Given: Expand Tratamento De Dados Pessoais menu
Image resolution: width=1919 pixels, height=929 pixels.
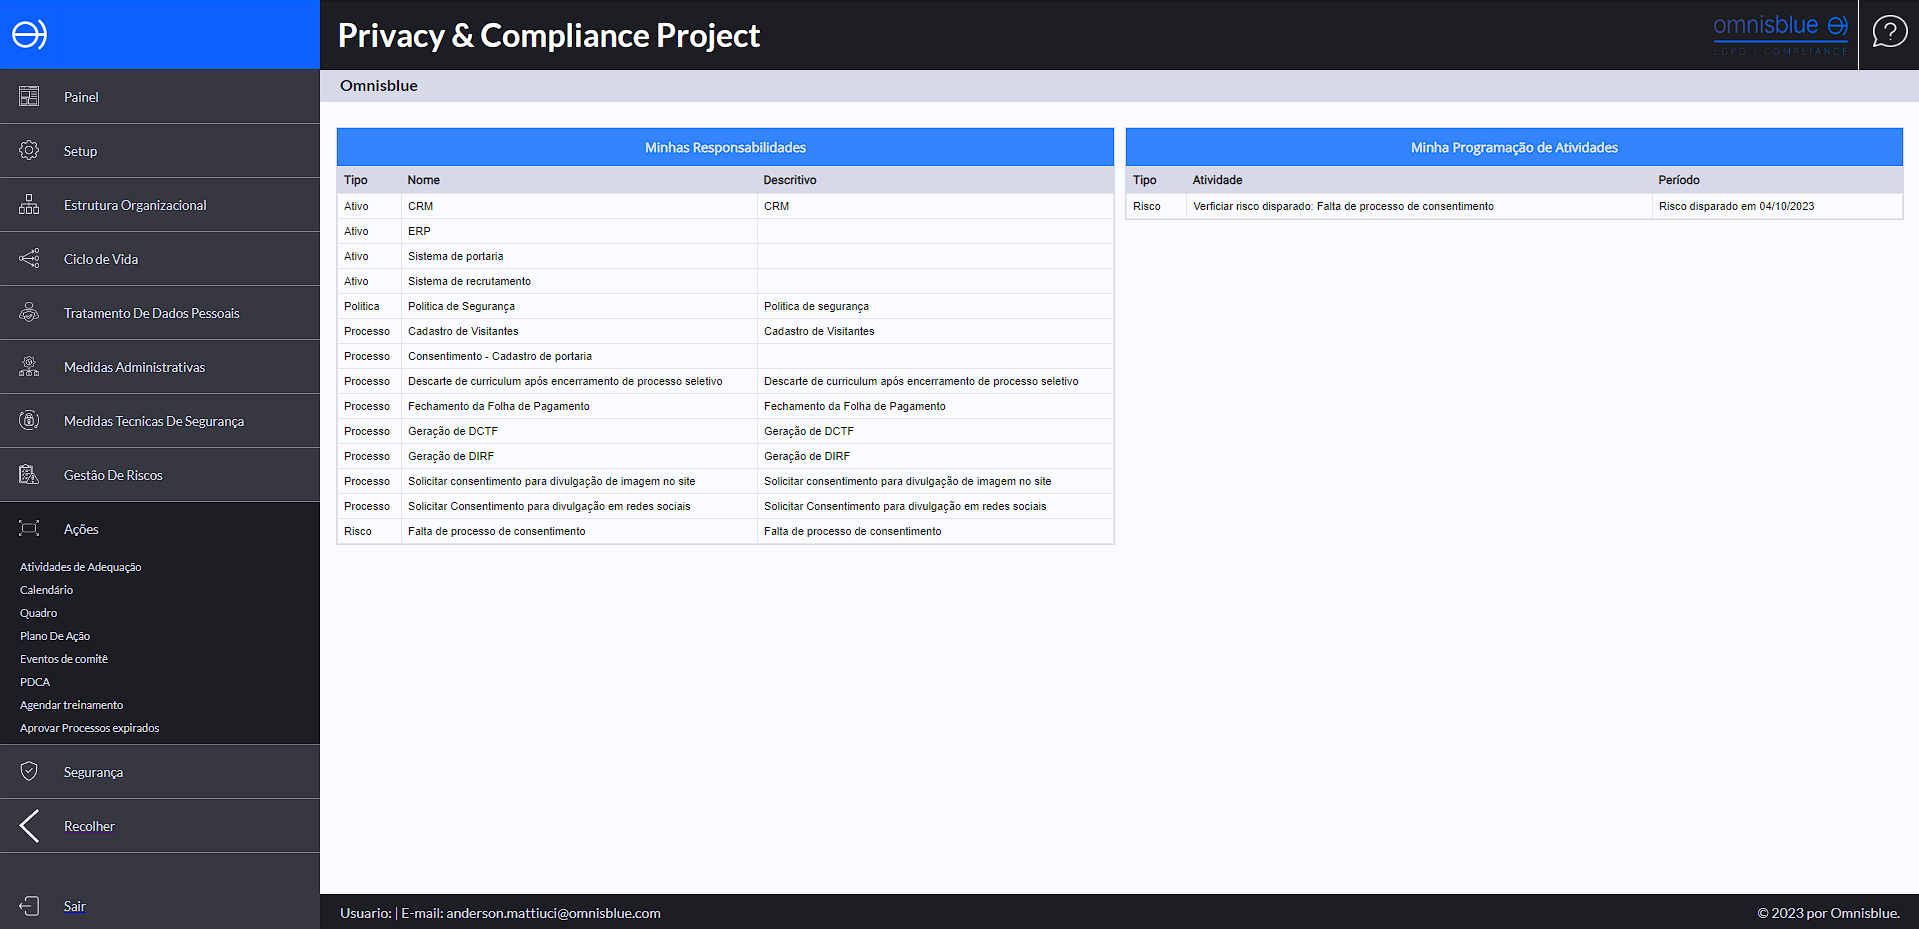Looking at the screenshot, I should coord(151,313).
